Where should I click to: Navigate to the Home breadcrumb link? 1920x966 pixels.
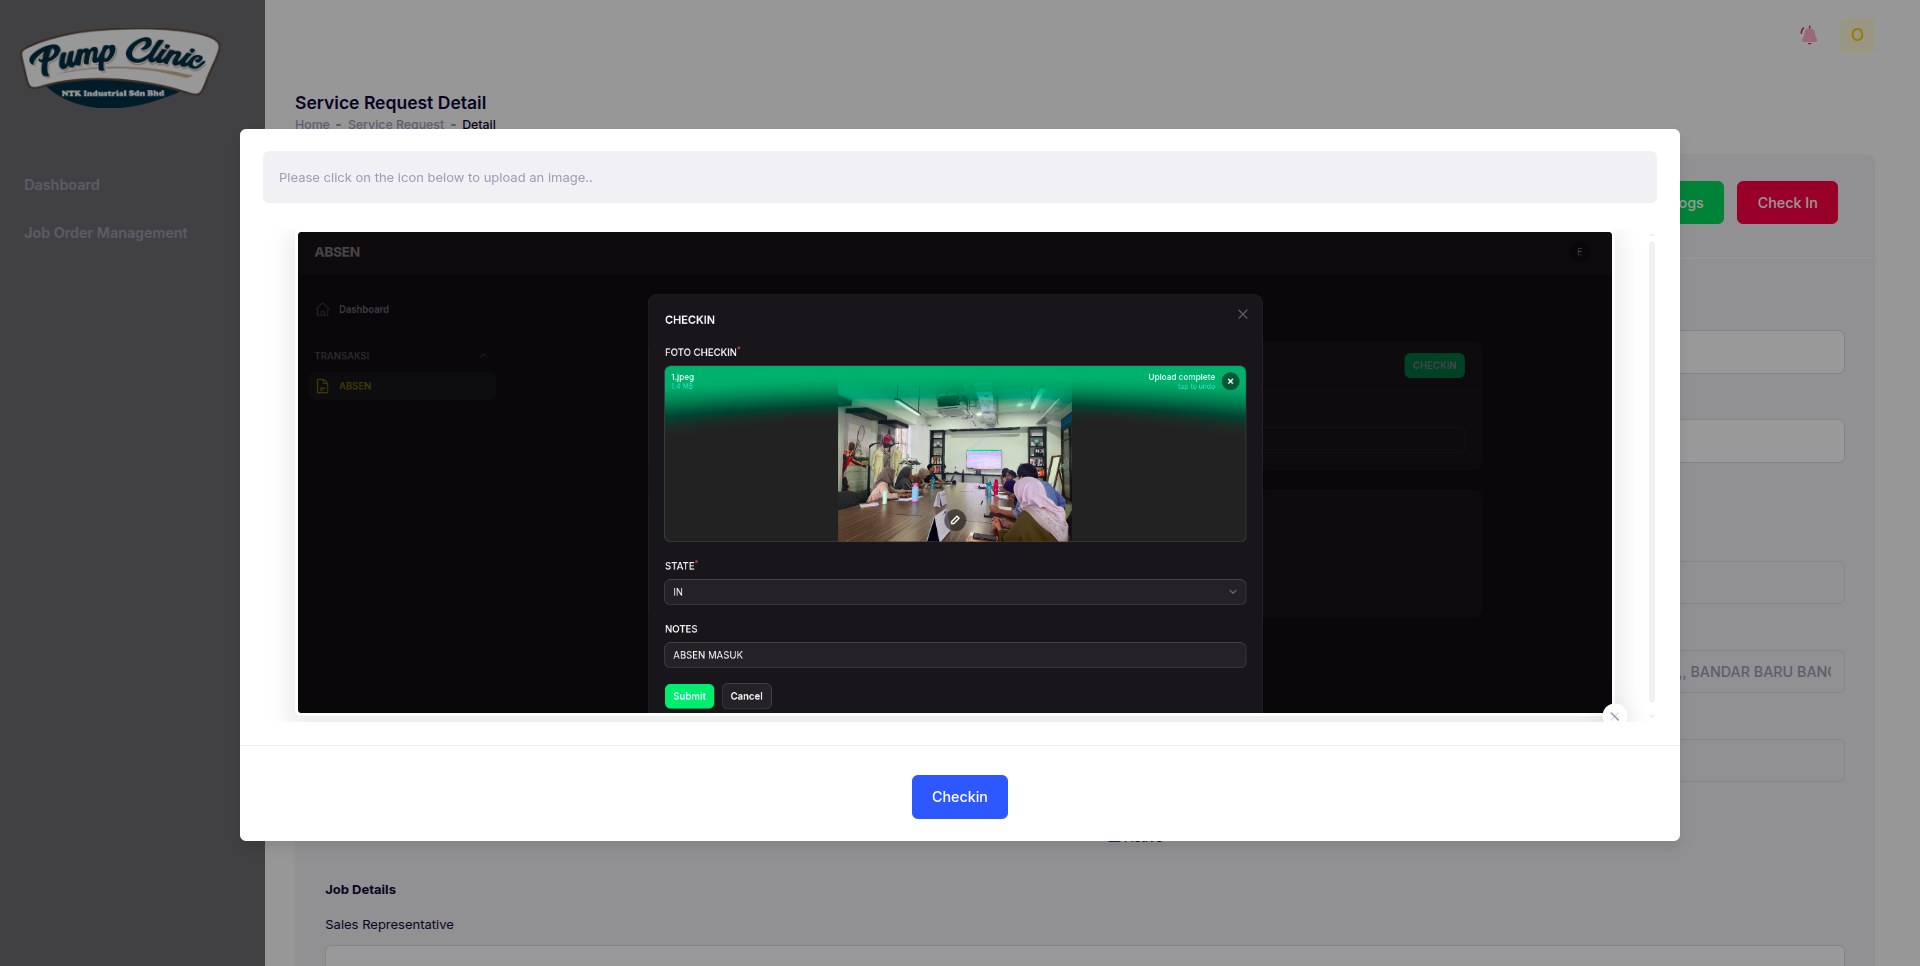[x=312, y=124]
